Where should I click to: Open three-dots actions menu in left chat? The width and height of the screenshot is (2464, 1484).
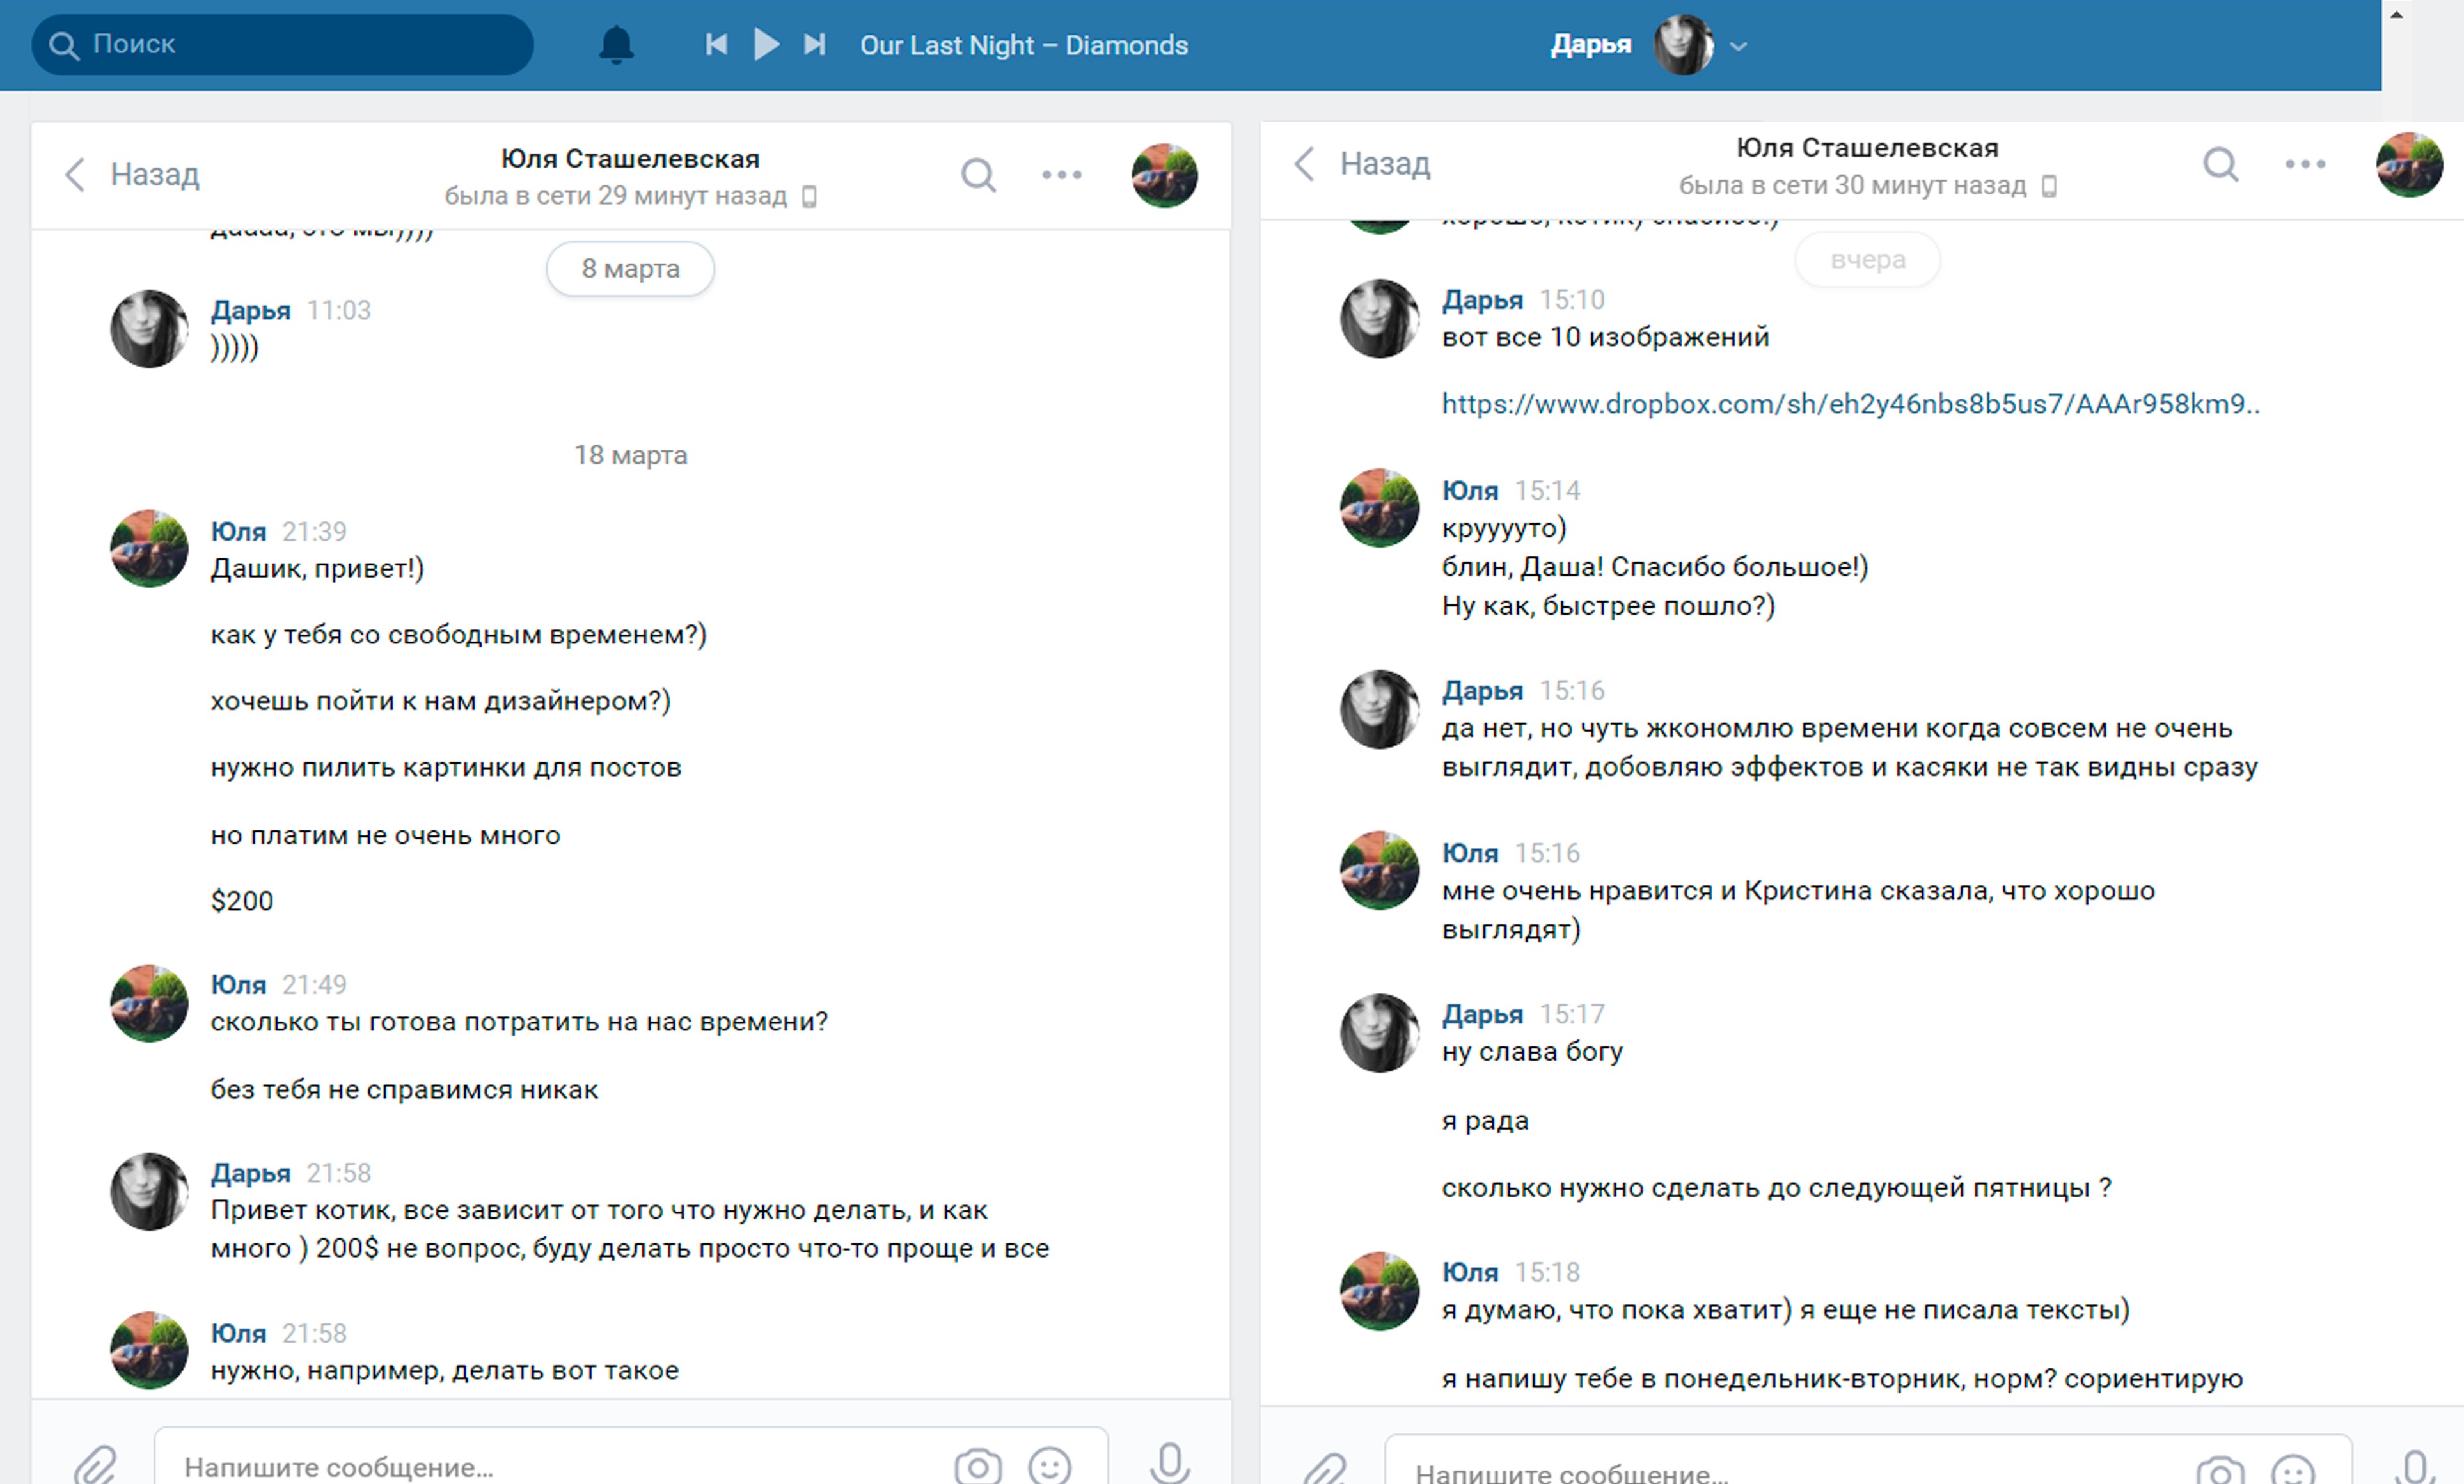tap(1061, 175)
